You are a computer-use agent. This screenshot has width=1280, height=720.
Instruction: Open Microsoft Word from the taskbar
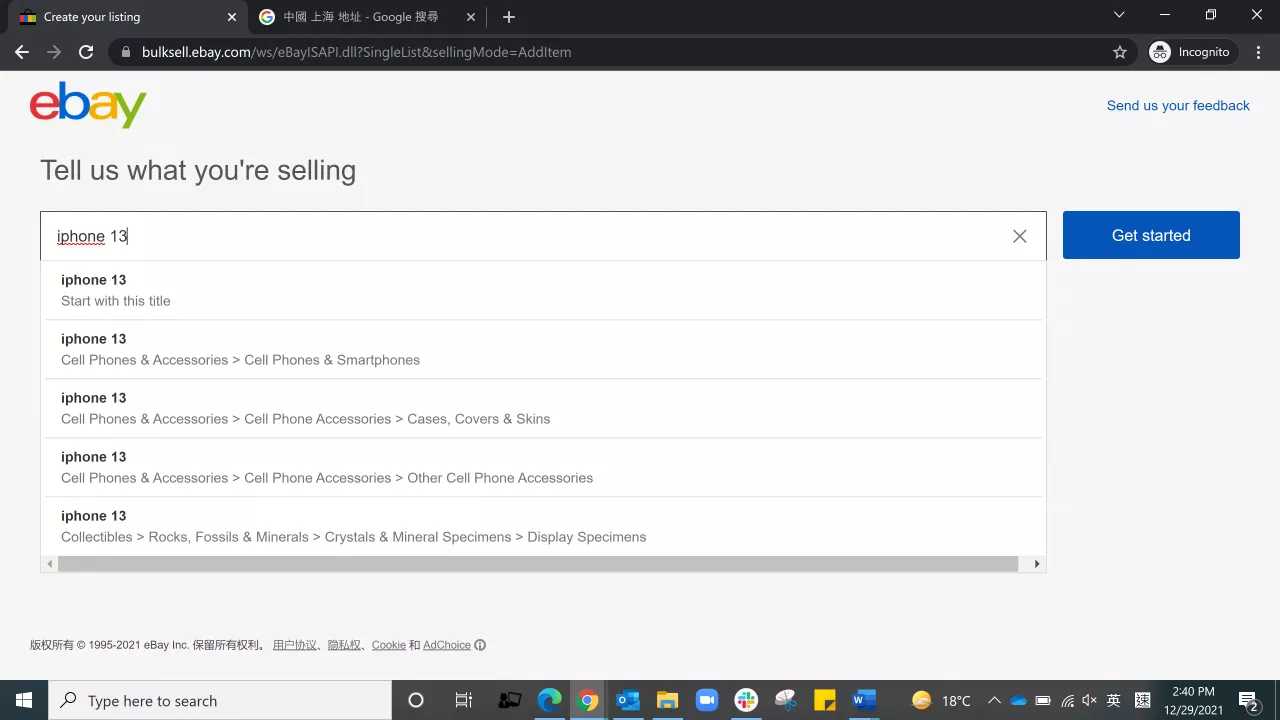tap(864, 700)
